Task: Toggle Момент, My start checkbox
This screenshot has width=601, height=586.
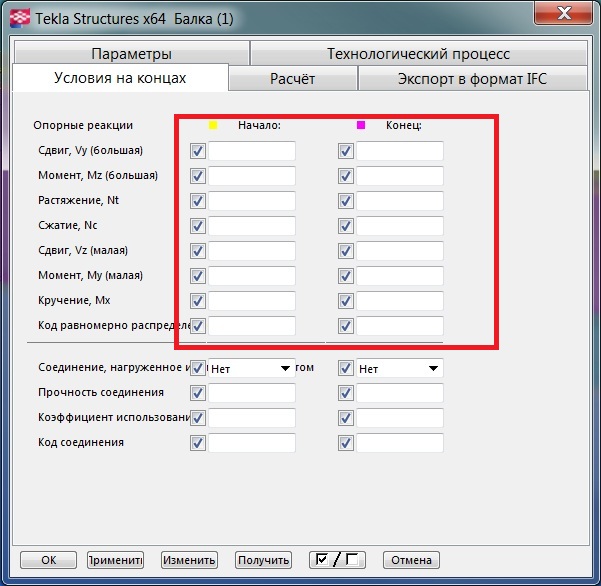Action: point(198,276)
